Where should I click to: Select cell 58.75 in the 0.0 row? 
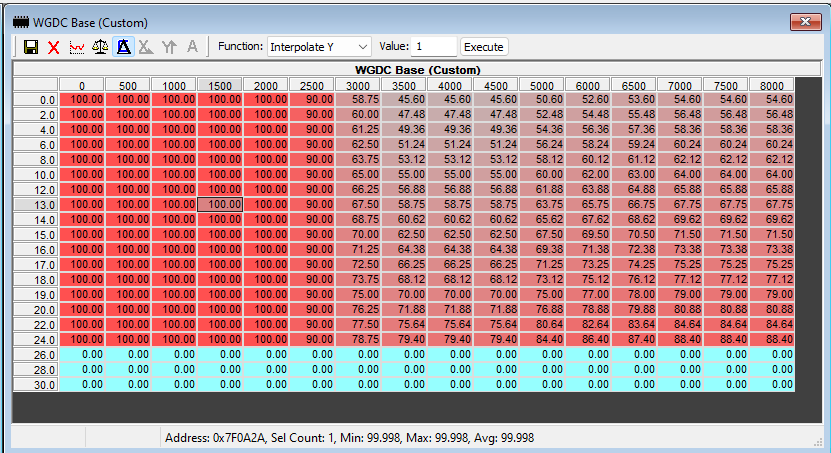point(358,99)
